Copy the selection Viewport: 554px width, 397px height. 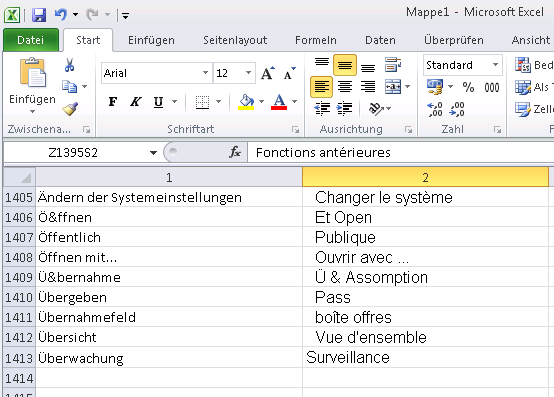[x=70, y=87]
